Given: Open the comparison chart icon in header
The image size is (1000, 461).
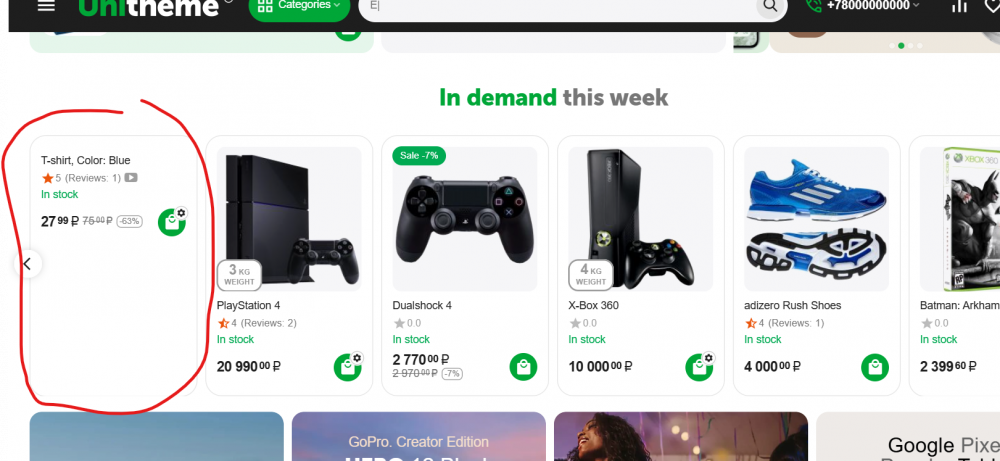Looking at the screenshot, I should tap(959, 5).
